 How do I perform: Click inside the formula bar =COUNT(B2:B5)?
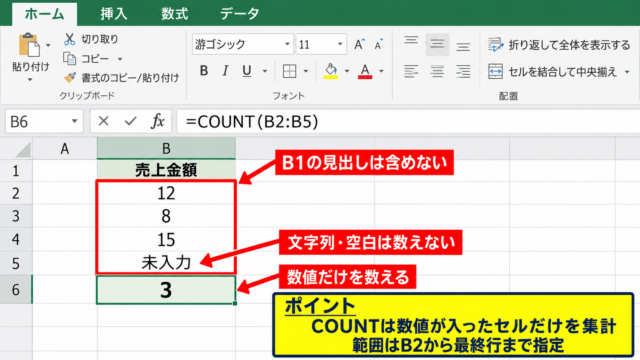click(408, 121)
